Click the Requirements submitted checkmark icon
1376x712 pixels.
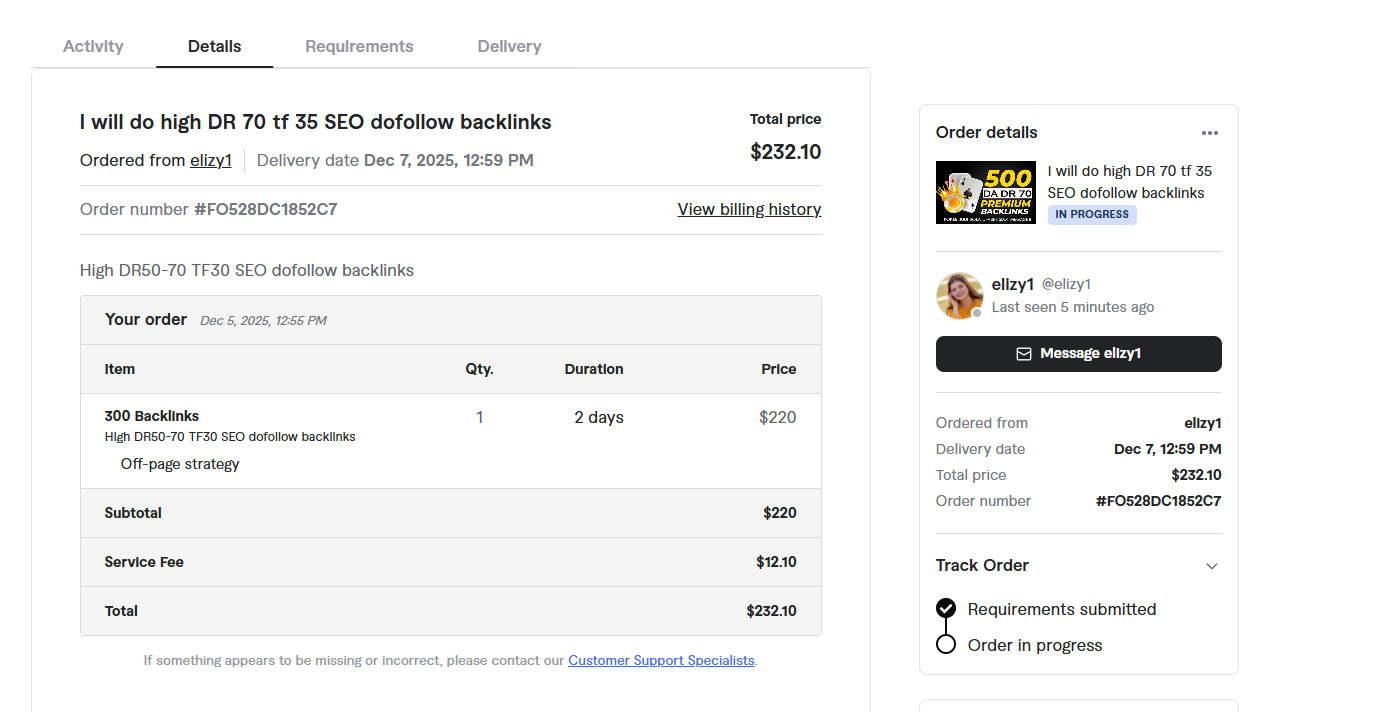pyautogui.click(x=946, y=608)
